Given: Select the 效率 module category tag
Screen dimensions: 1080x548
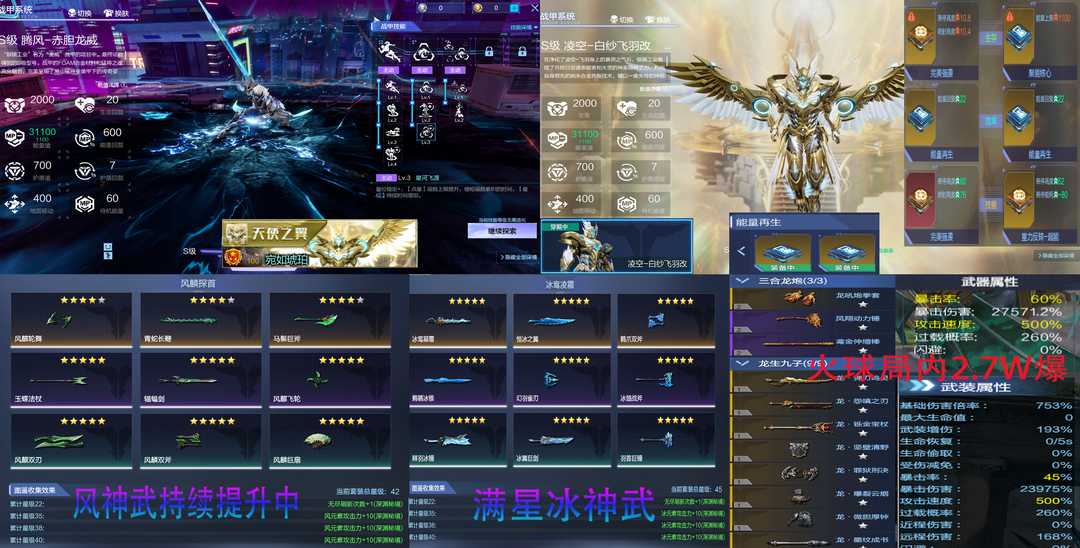Looking at the screenshot, I should 990,120.
